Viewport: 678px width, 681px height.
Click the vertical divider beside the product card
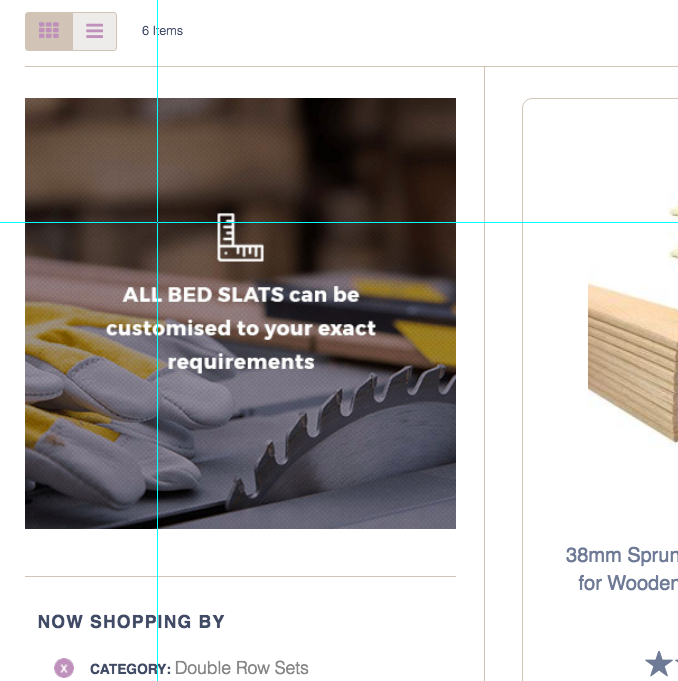(485, 400)
